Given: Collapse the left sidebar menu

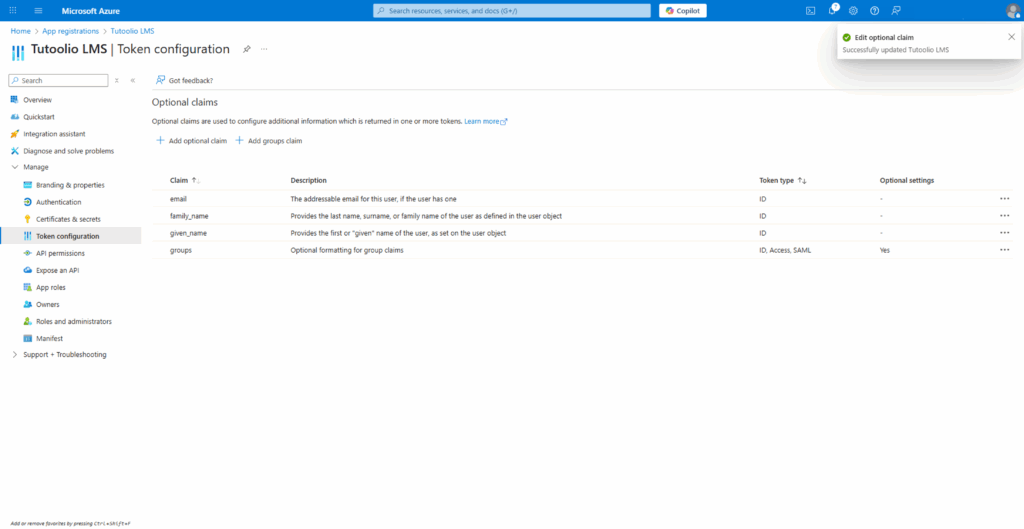Looking at the screenshot, I should point(133,80).
